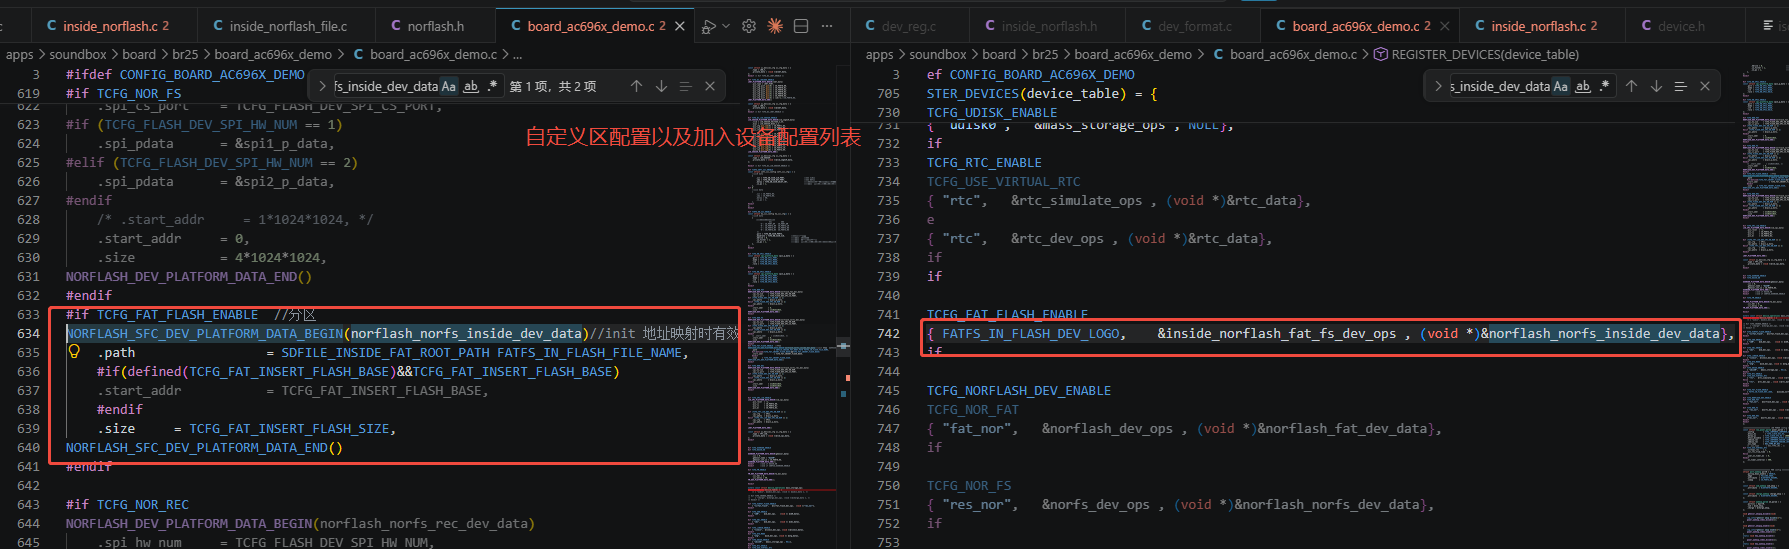Image resolution: width=1789 pixels, height=549 pixels.
Task: Toggle Match Whole Word in right find widget
Action: (1582, 87)
